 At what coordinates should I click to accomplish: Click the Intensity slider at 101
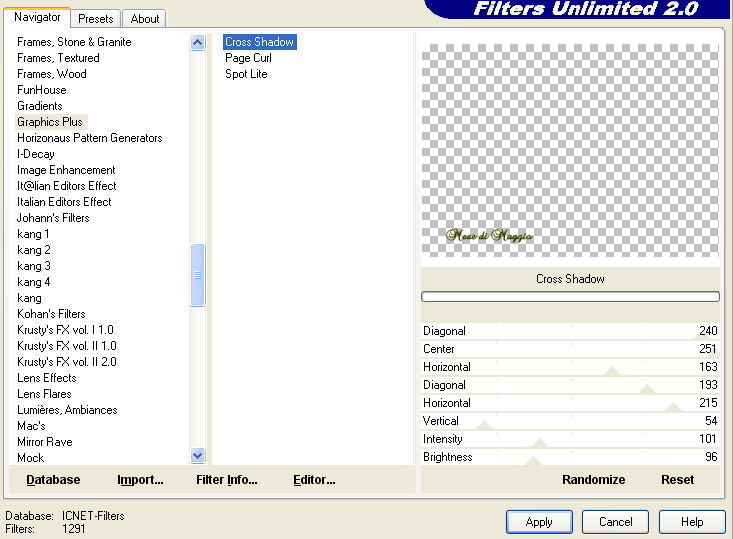click(x=570, y=439)
